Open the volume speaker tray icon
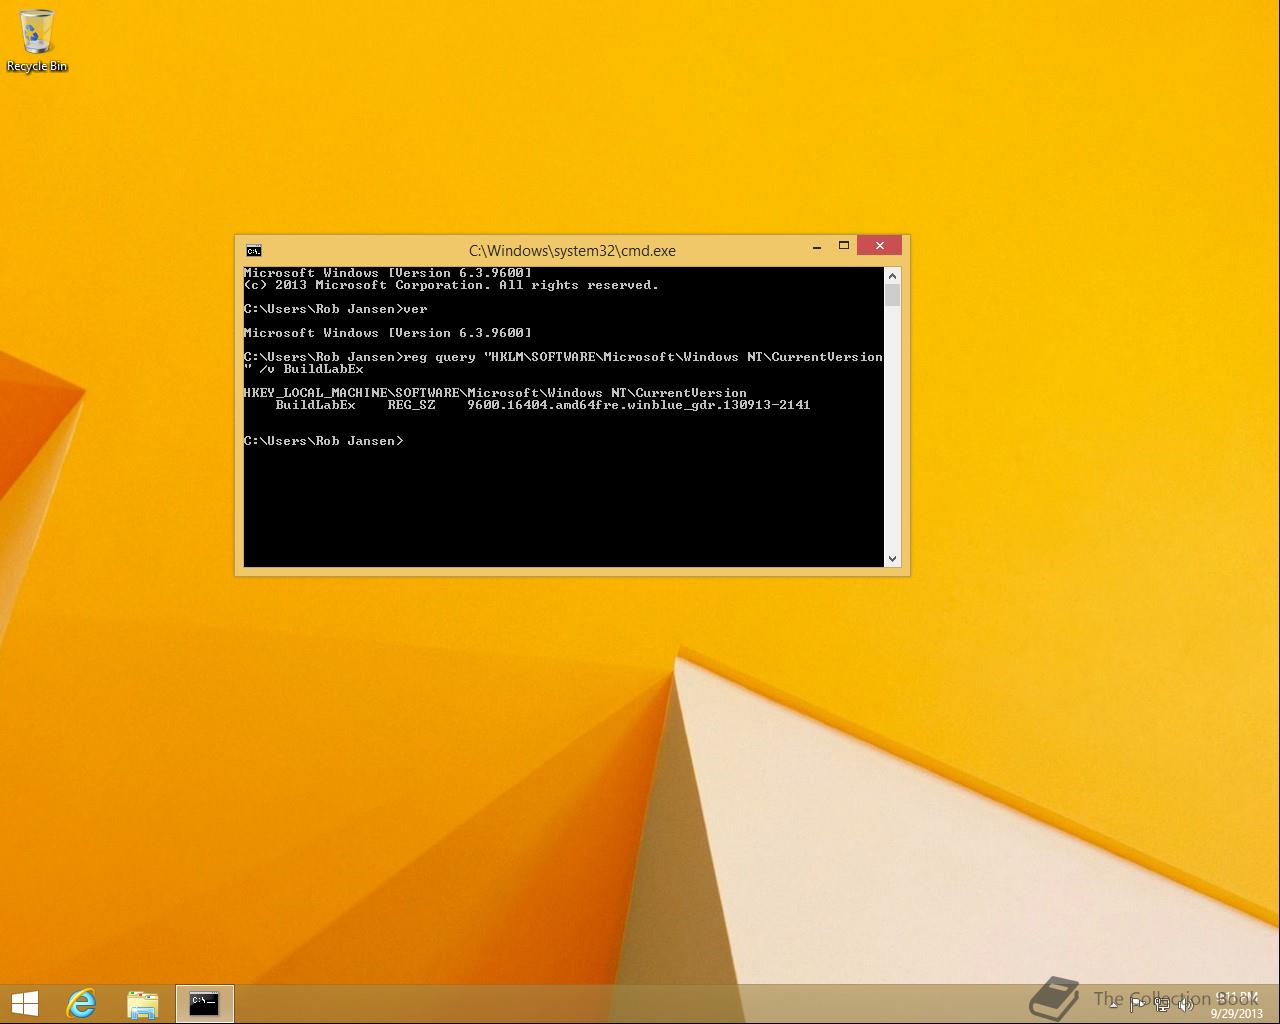The width and height of the screenshot is (1280, 1024). click(x=1186, y=1004)
